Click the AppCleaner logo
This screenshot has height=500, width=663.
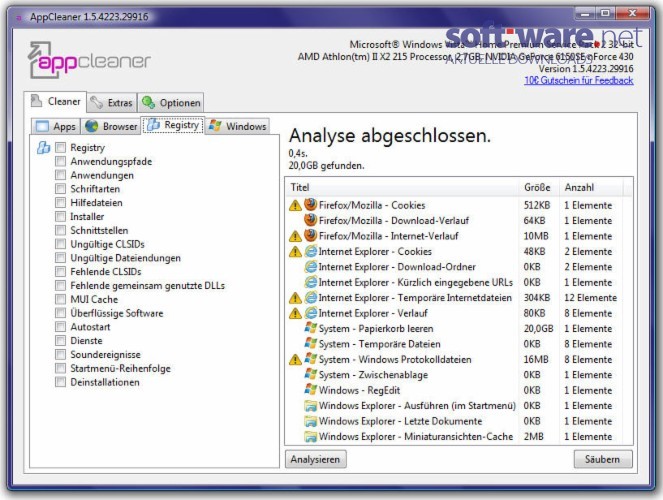click(89, 60)
